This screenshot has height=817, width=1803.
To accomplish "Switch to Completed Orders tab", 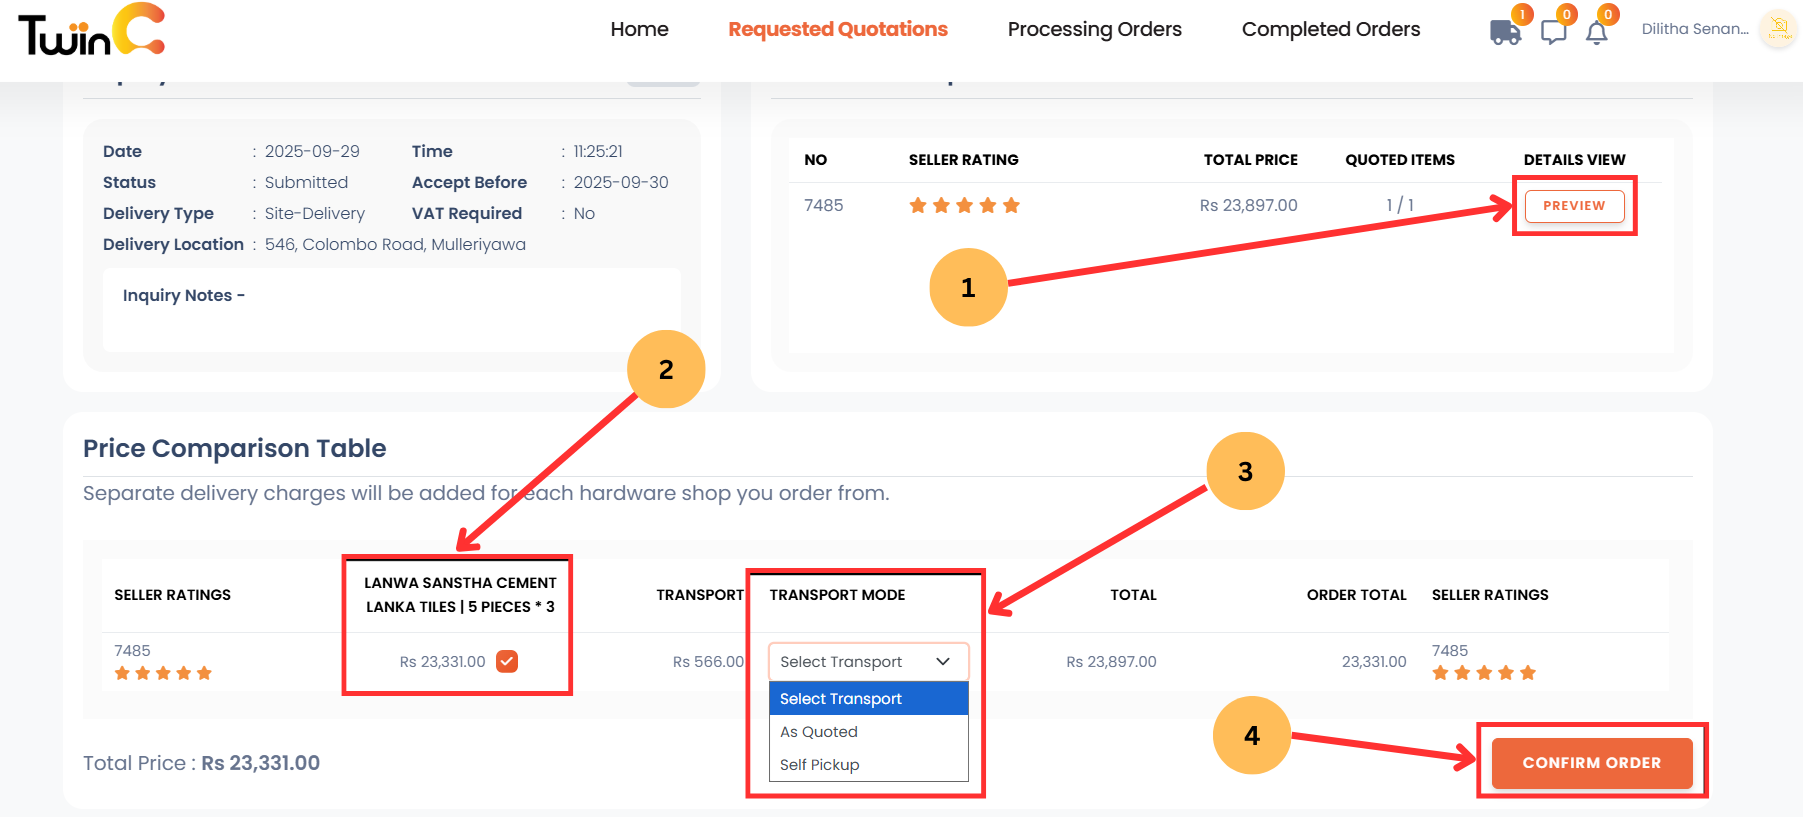I will (1330, 29).
